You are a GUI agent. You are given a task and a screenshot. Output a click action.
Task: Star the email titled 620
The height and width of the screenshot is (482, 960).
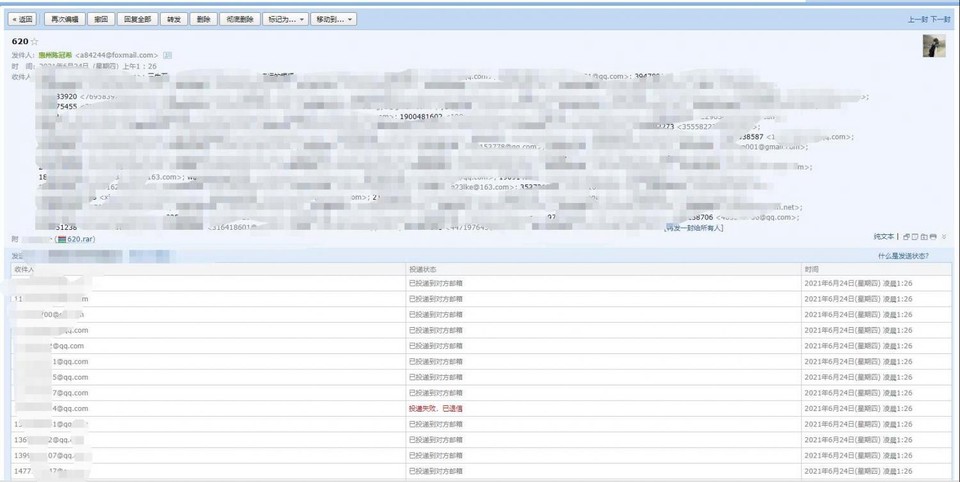click(35, 42)
